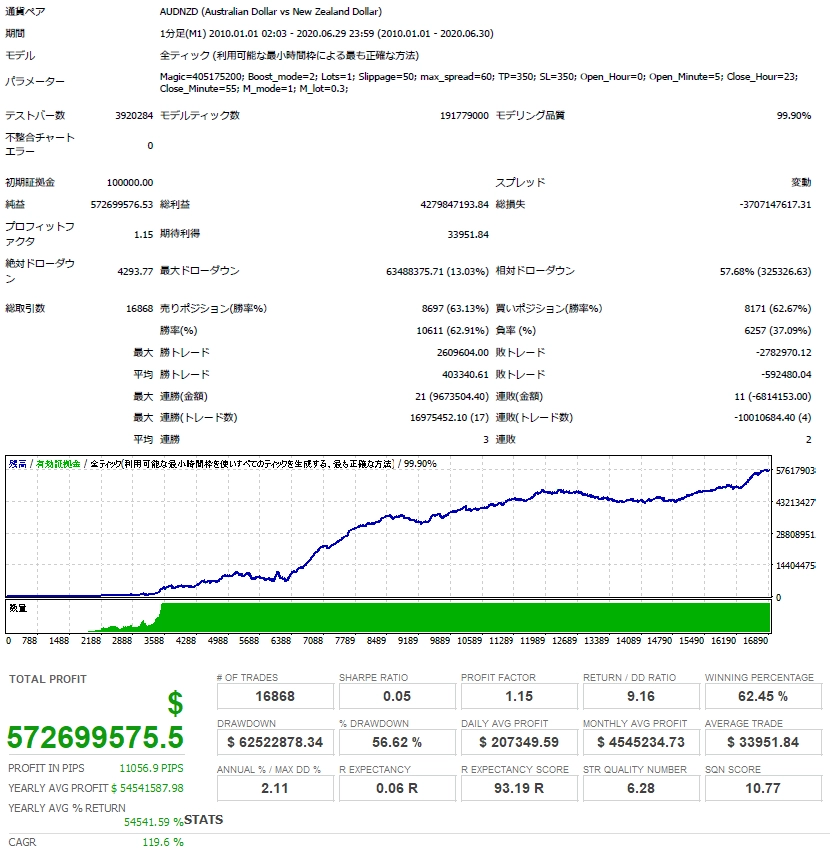
Task: Click the green volume chart area
Action: tap(465, 617)
